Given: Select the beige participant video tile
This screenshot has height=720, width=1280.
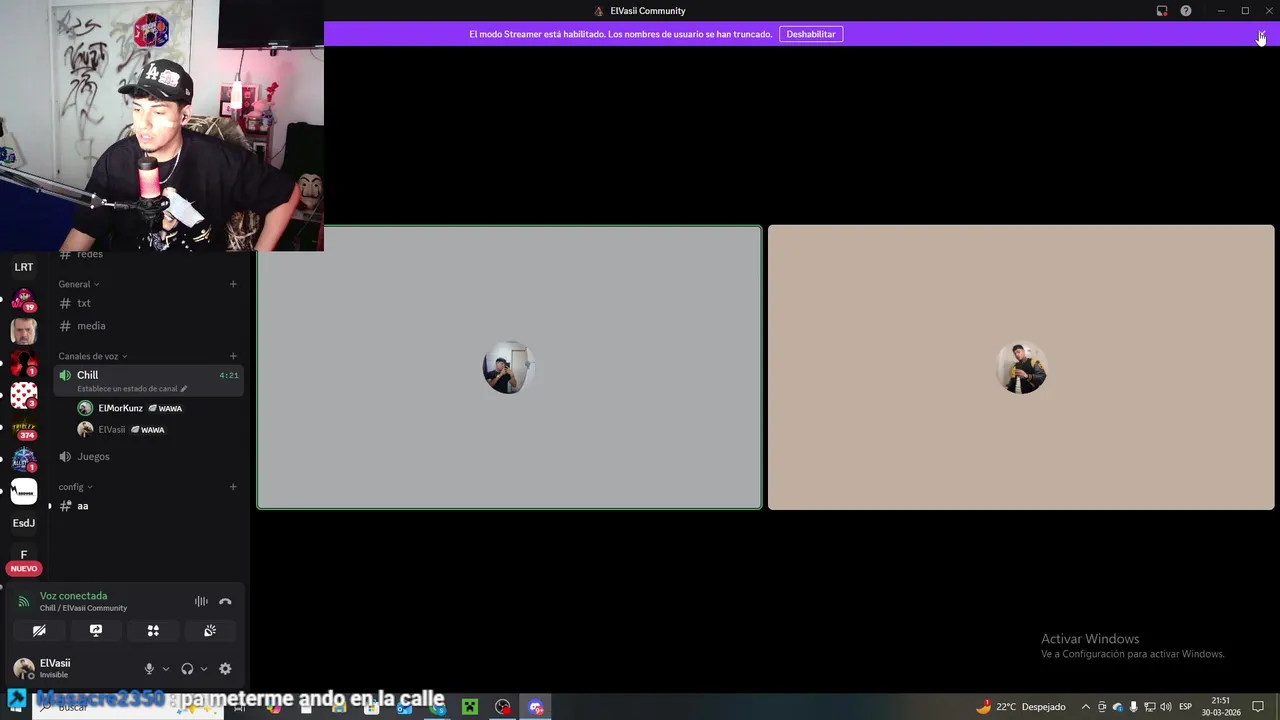Looking at the screenshot, I should 1021,367.
